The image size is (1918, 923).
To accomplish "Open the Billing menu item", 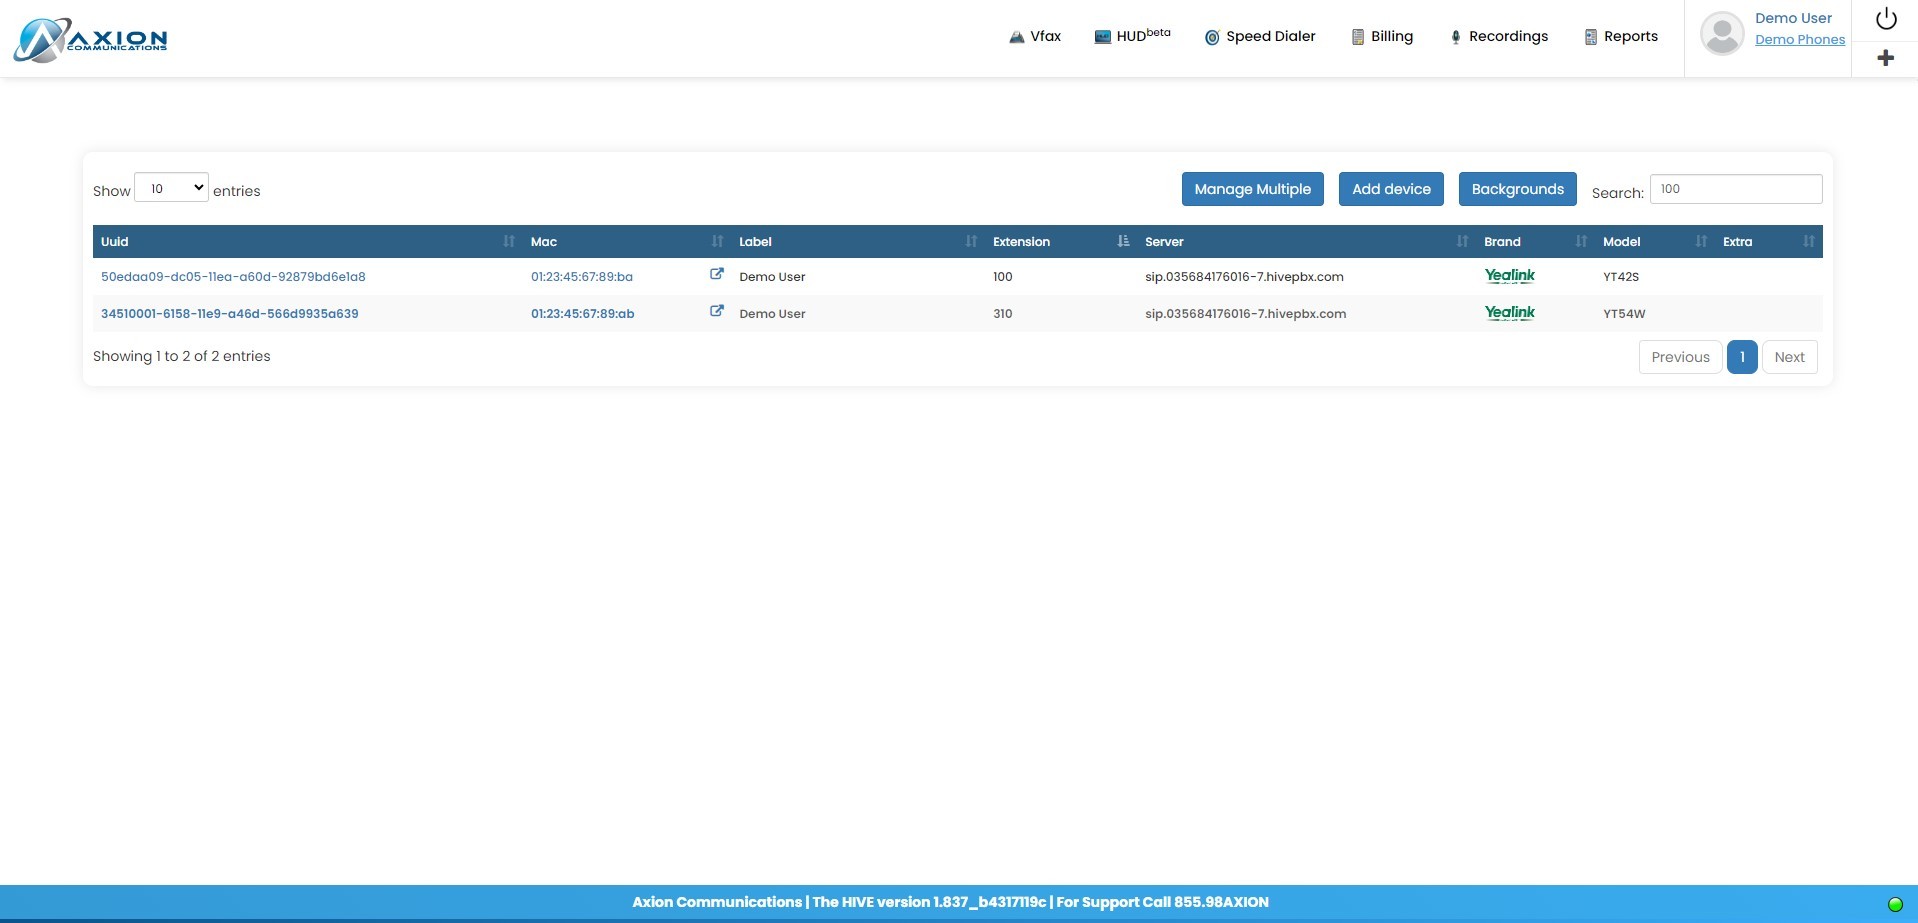I will [x=1382, y=37].
